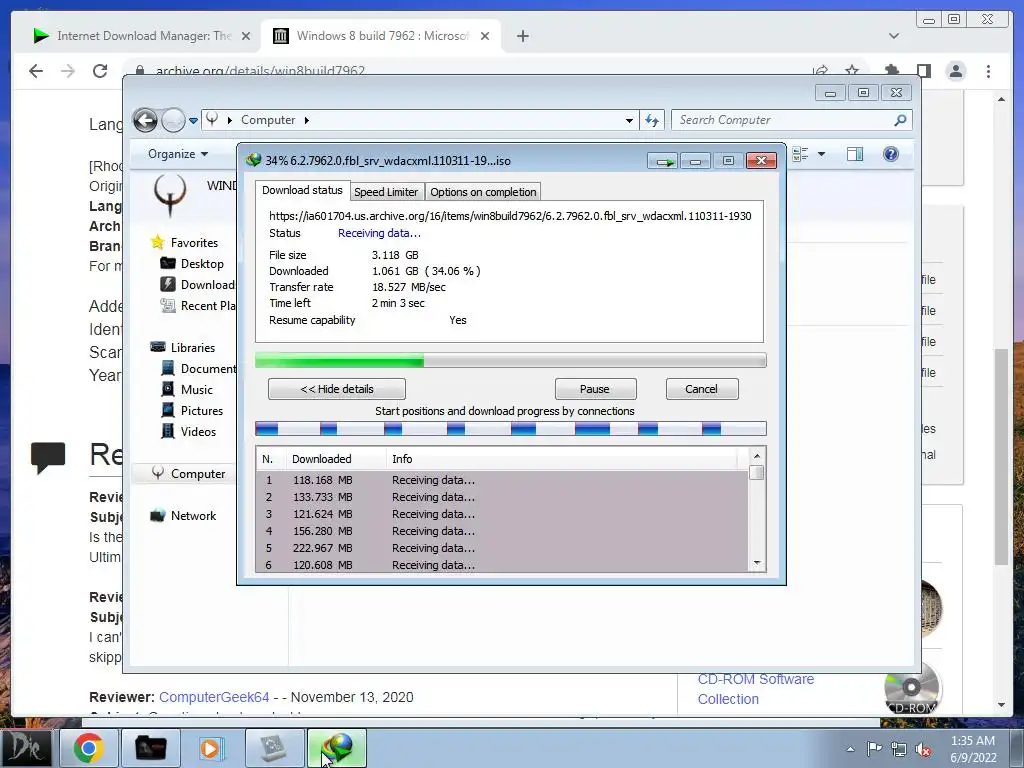The width and height of the screenshot is (1024, 768).
Task: Open media player taskbar icon
Action: (212, 748)
